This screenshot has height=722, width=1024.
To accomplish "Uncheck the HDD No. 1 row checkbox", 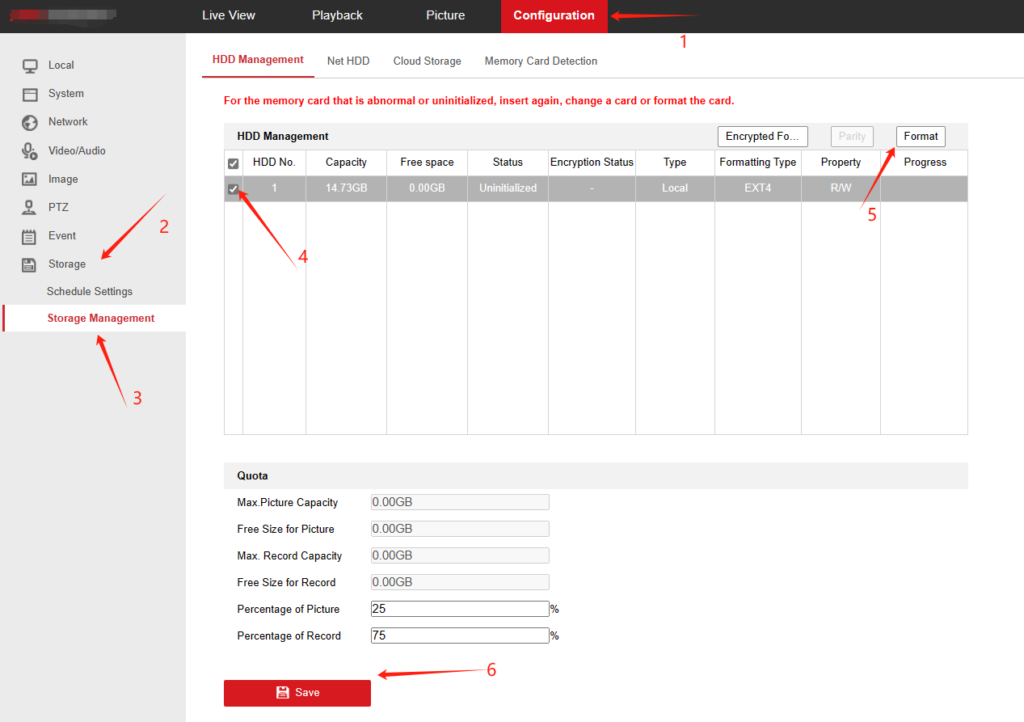I will [x=233, y=189].
